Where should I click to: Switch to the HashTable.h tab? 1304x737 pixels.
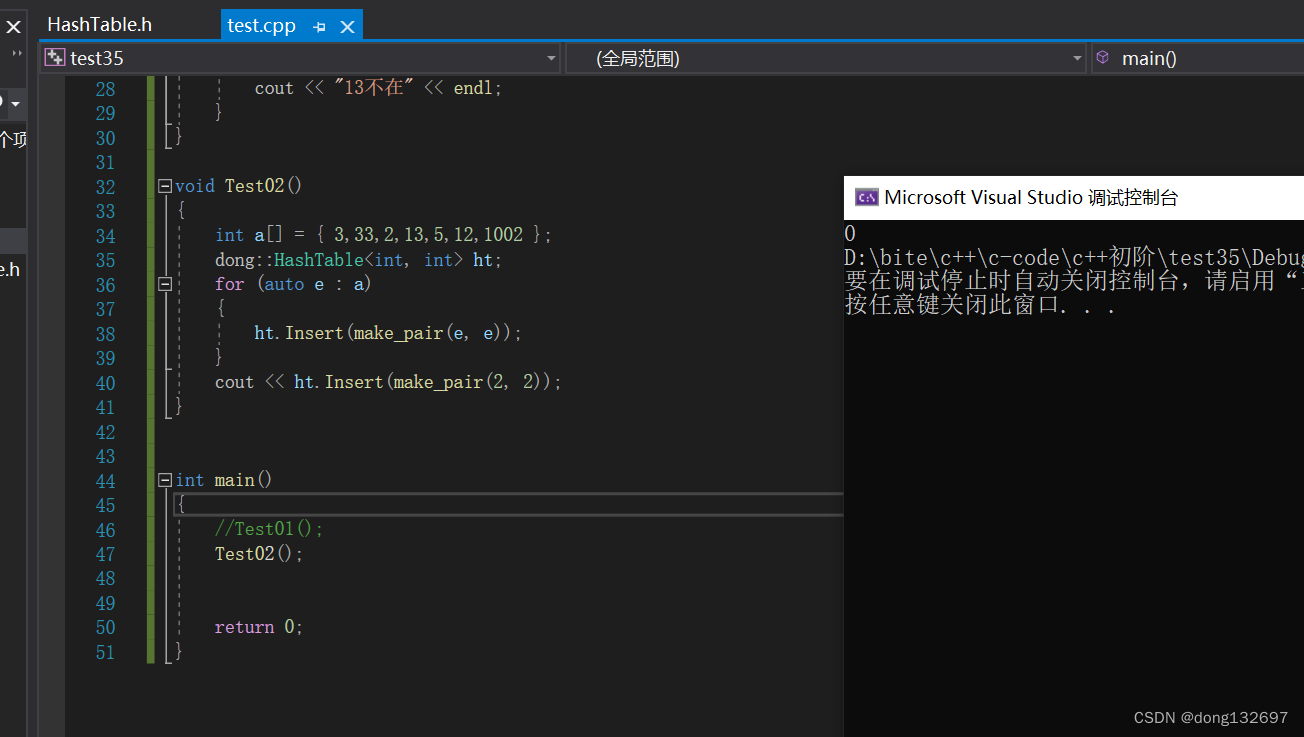(100, 25)
